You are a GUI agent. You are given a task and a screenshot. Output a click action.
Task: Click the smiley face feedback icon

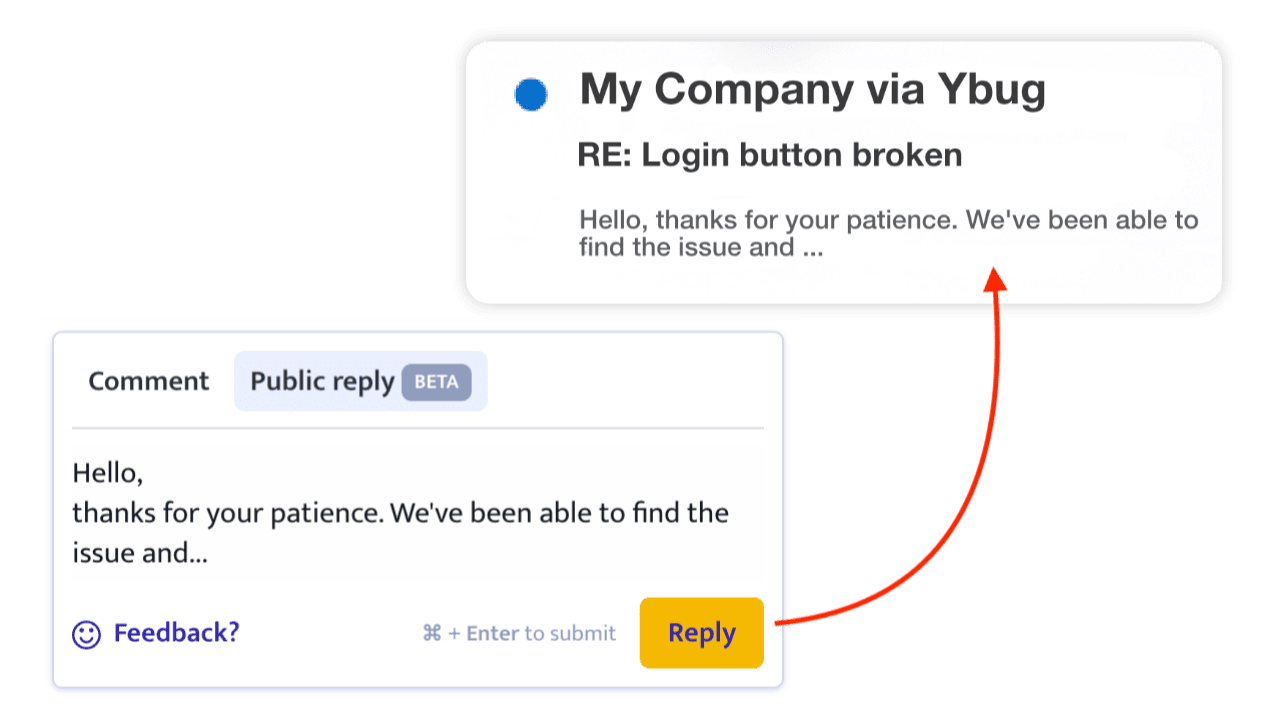click(x=87, y=634)
